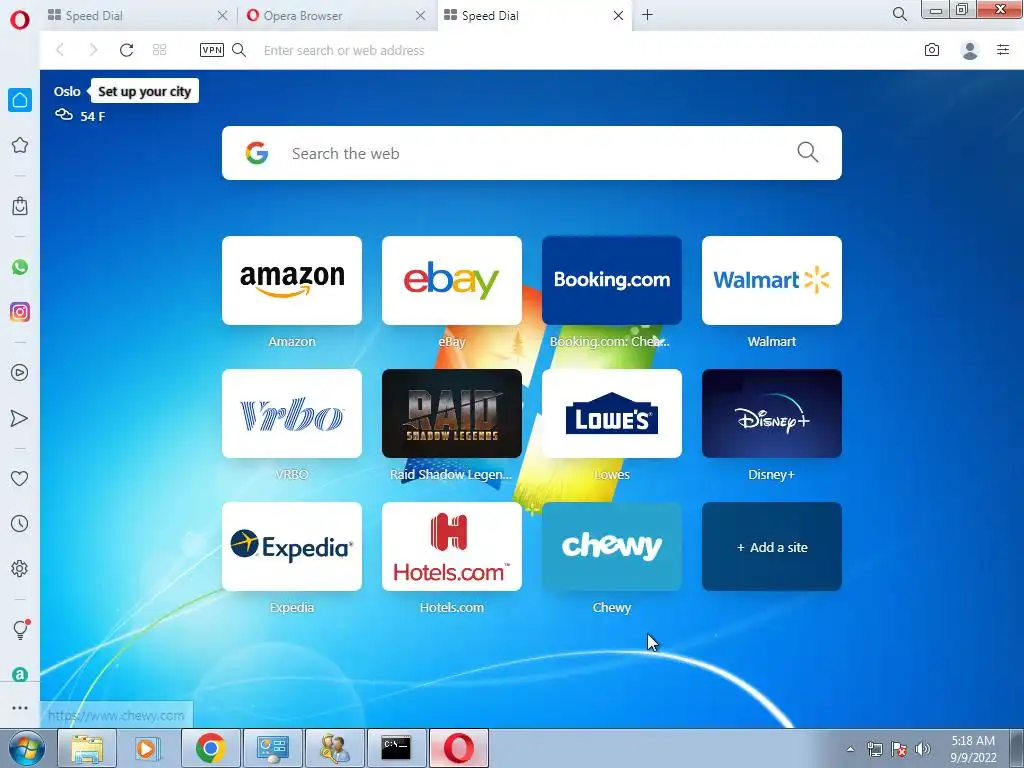Image resolution: width=1024 pixels, height=768 pixels.
Task: Close the first Speed Dial tab
Action: (x=222, y=16)
